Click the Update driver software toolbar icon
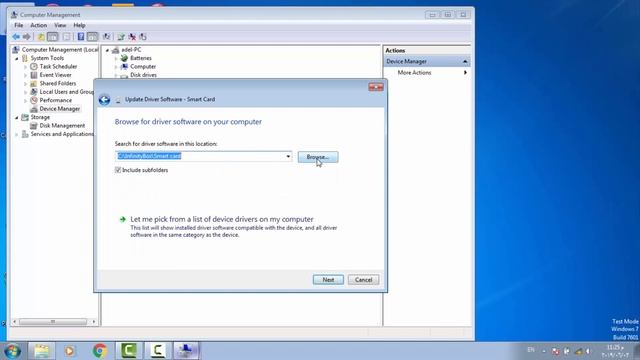The height and width of the screenshot is (360, 640). (121, 37)
